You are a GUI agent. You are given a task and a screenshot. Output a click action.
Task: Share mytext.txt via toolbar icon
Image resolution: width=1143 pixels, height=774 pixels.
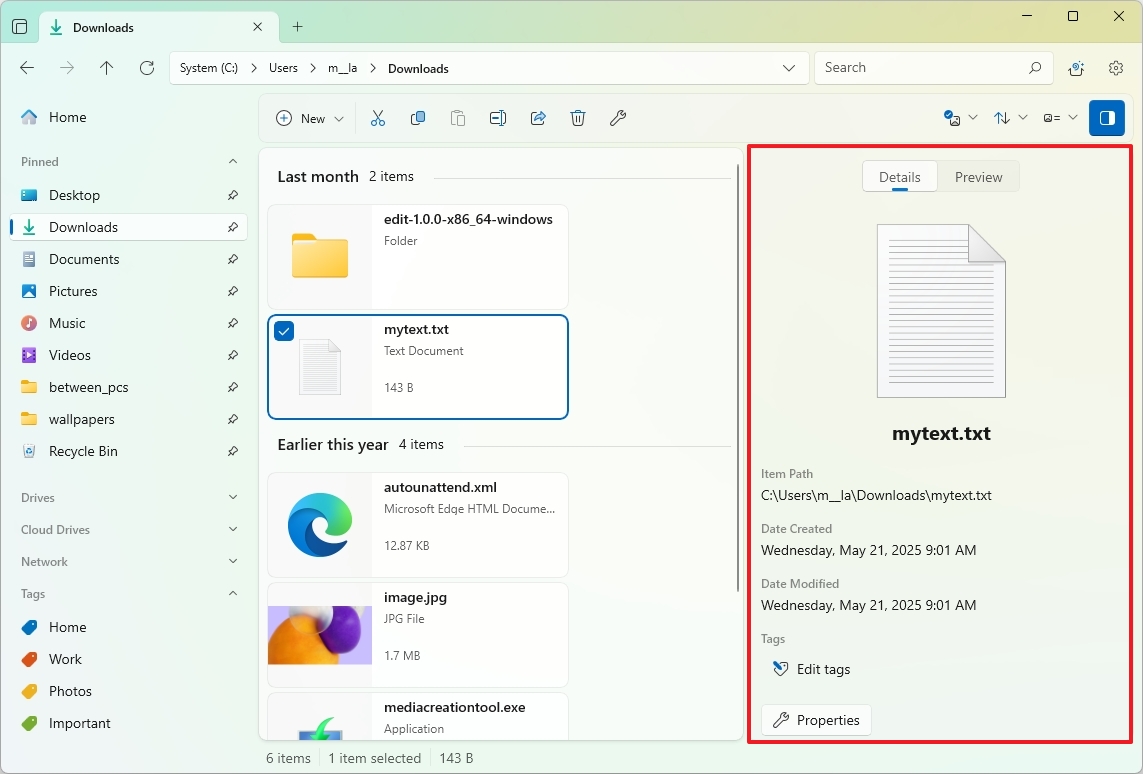pyautogui.click(x=538, y=117)
